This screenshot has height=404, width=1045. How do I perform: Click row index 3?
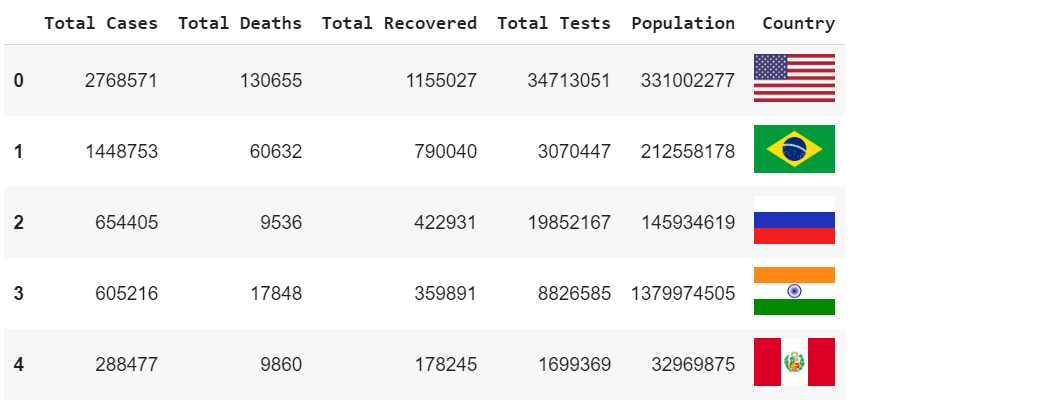tap(19, 294)
